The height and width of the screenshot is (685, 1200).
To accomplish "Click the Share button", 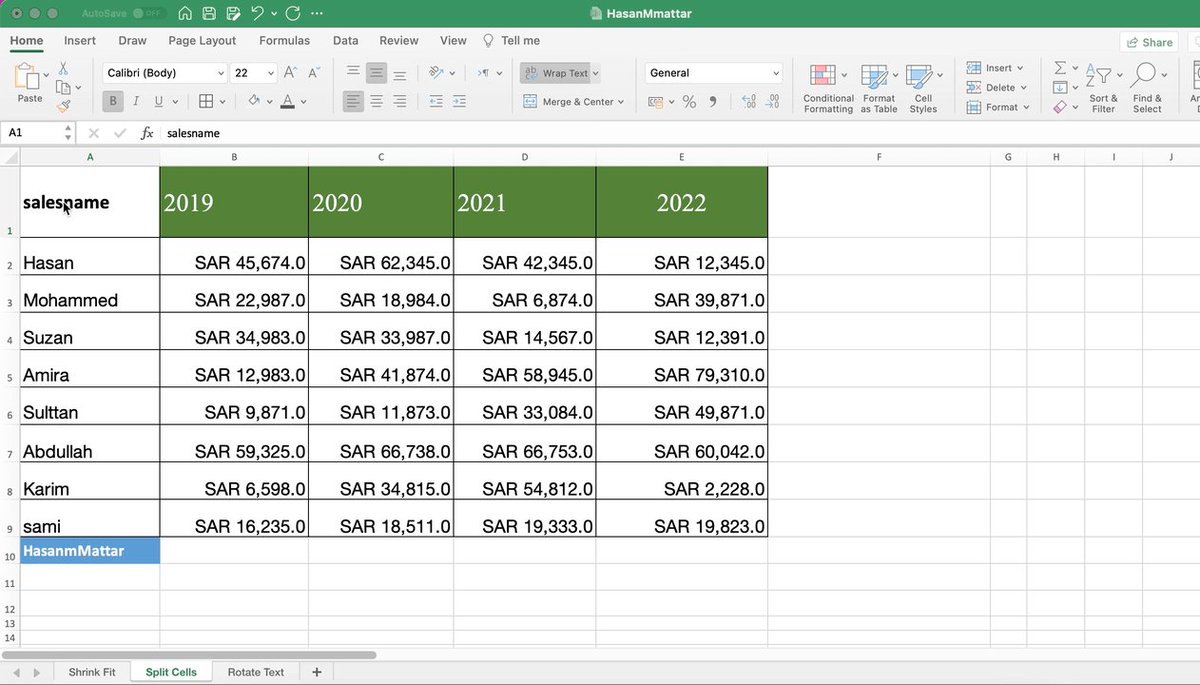I will (1149, 42).
